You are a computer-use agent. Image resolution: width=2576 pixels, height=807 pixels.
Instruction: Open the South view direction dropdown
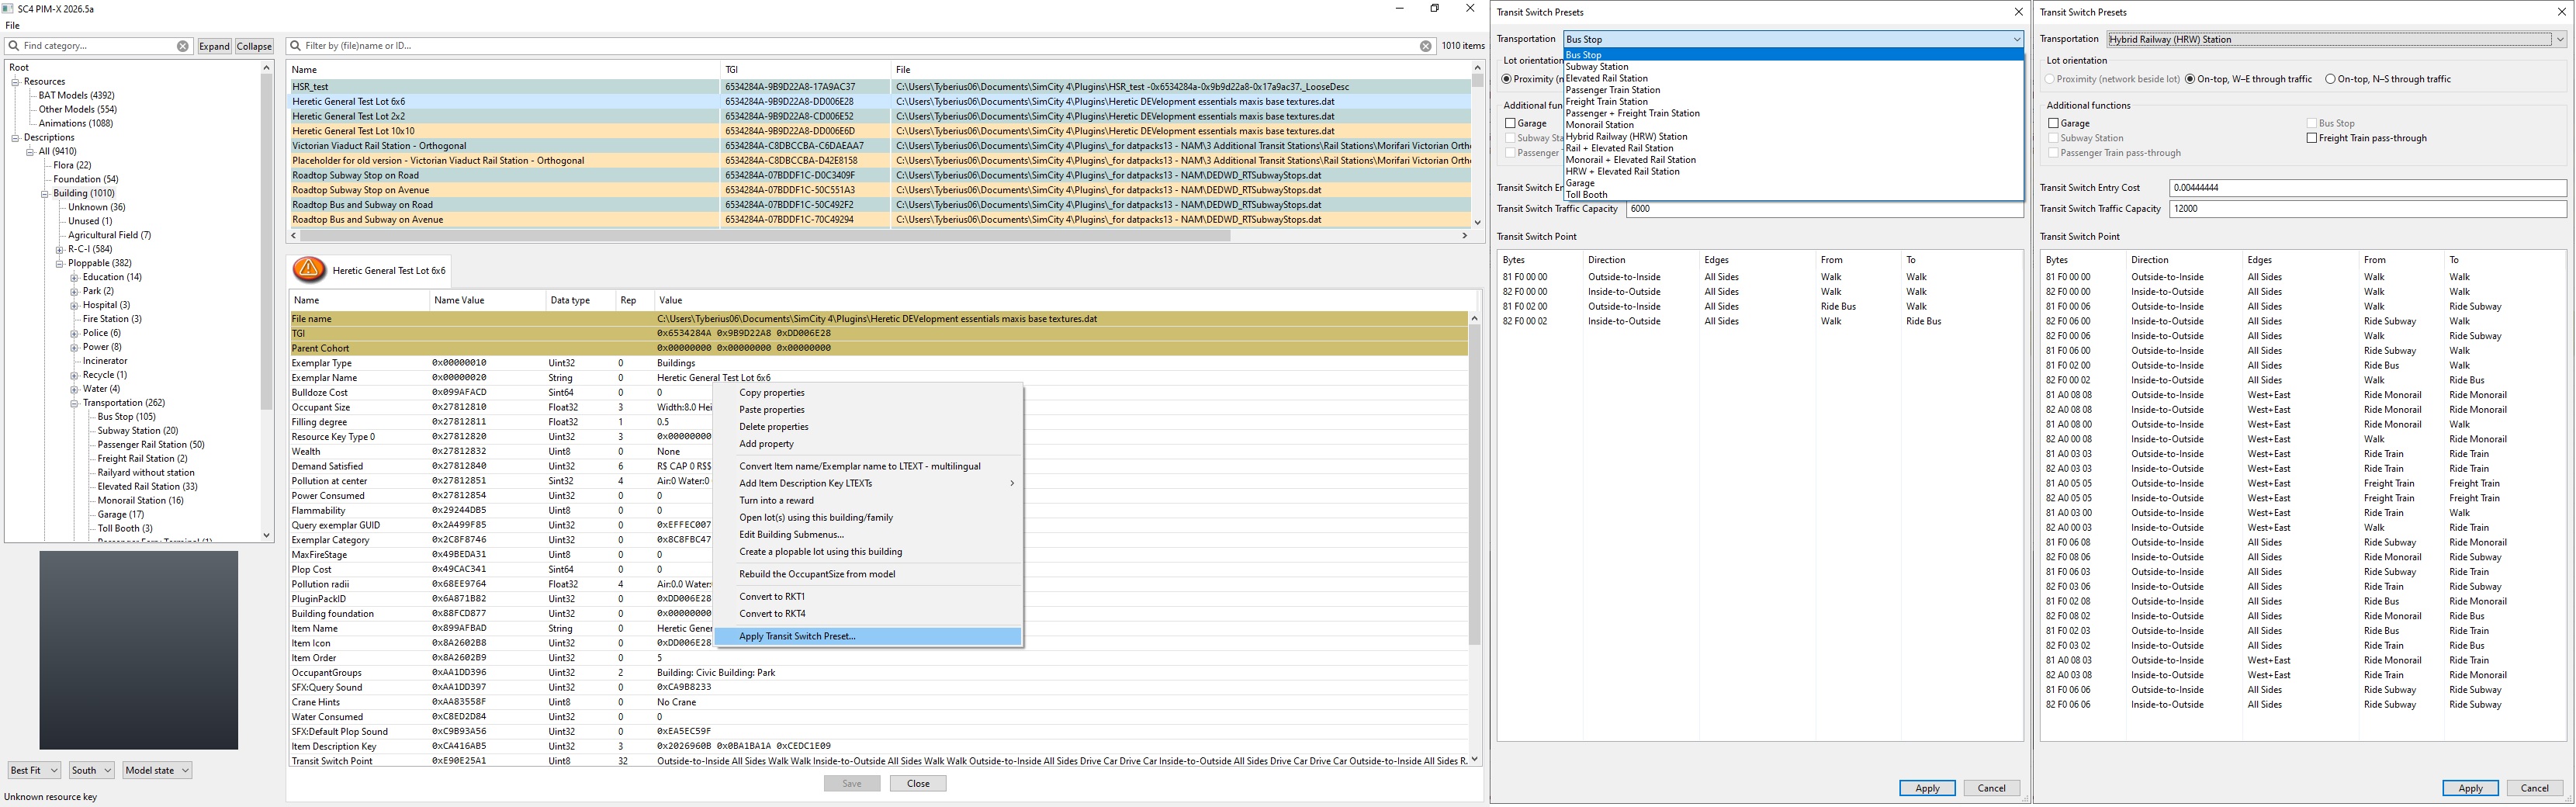click(91, 770)
